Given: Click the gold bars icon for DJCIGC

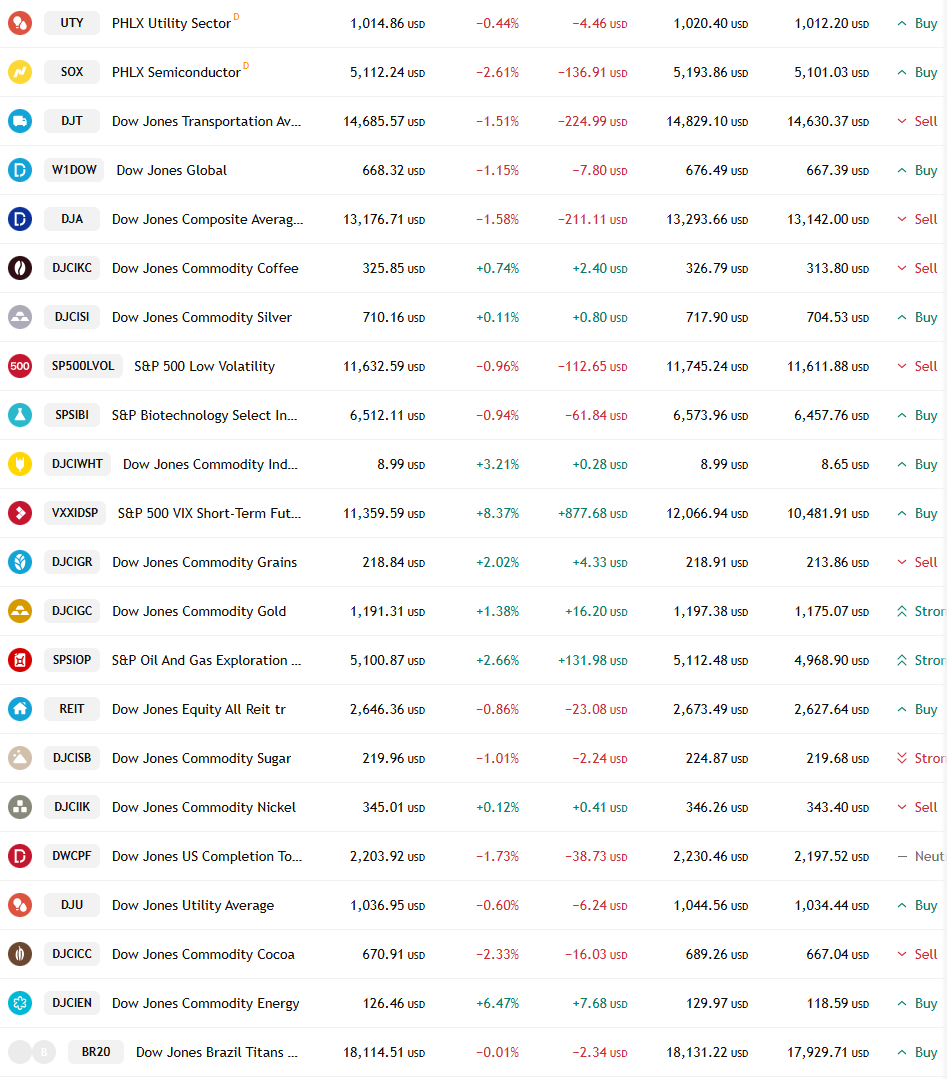Looking at the screenshot, I should [x=20, y=611].
